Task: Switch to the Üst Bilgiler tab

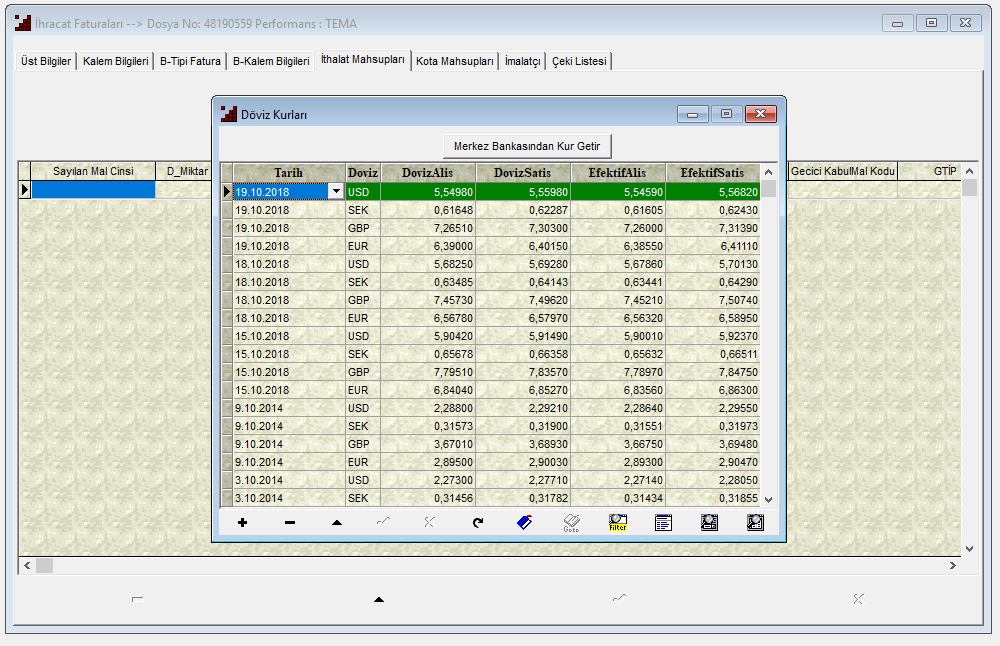Action: click(46, 61)
